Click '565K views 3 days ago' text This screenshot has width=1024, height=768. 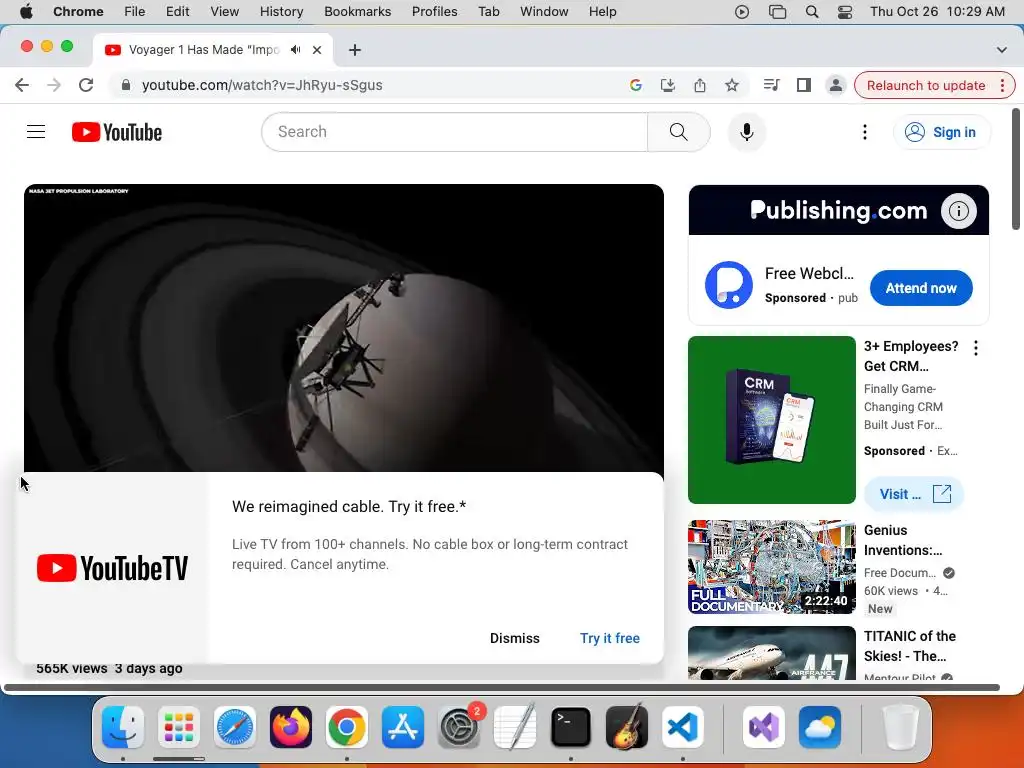point(109,669)
